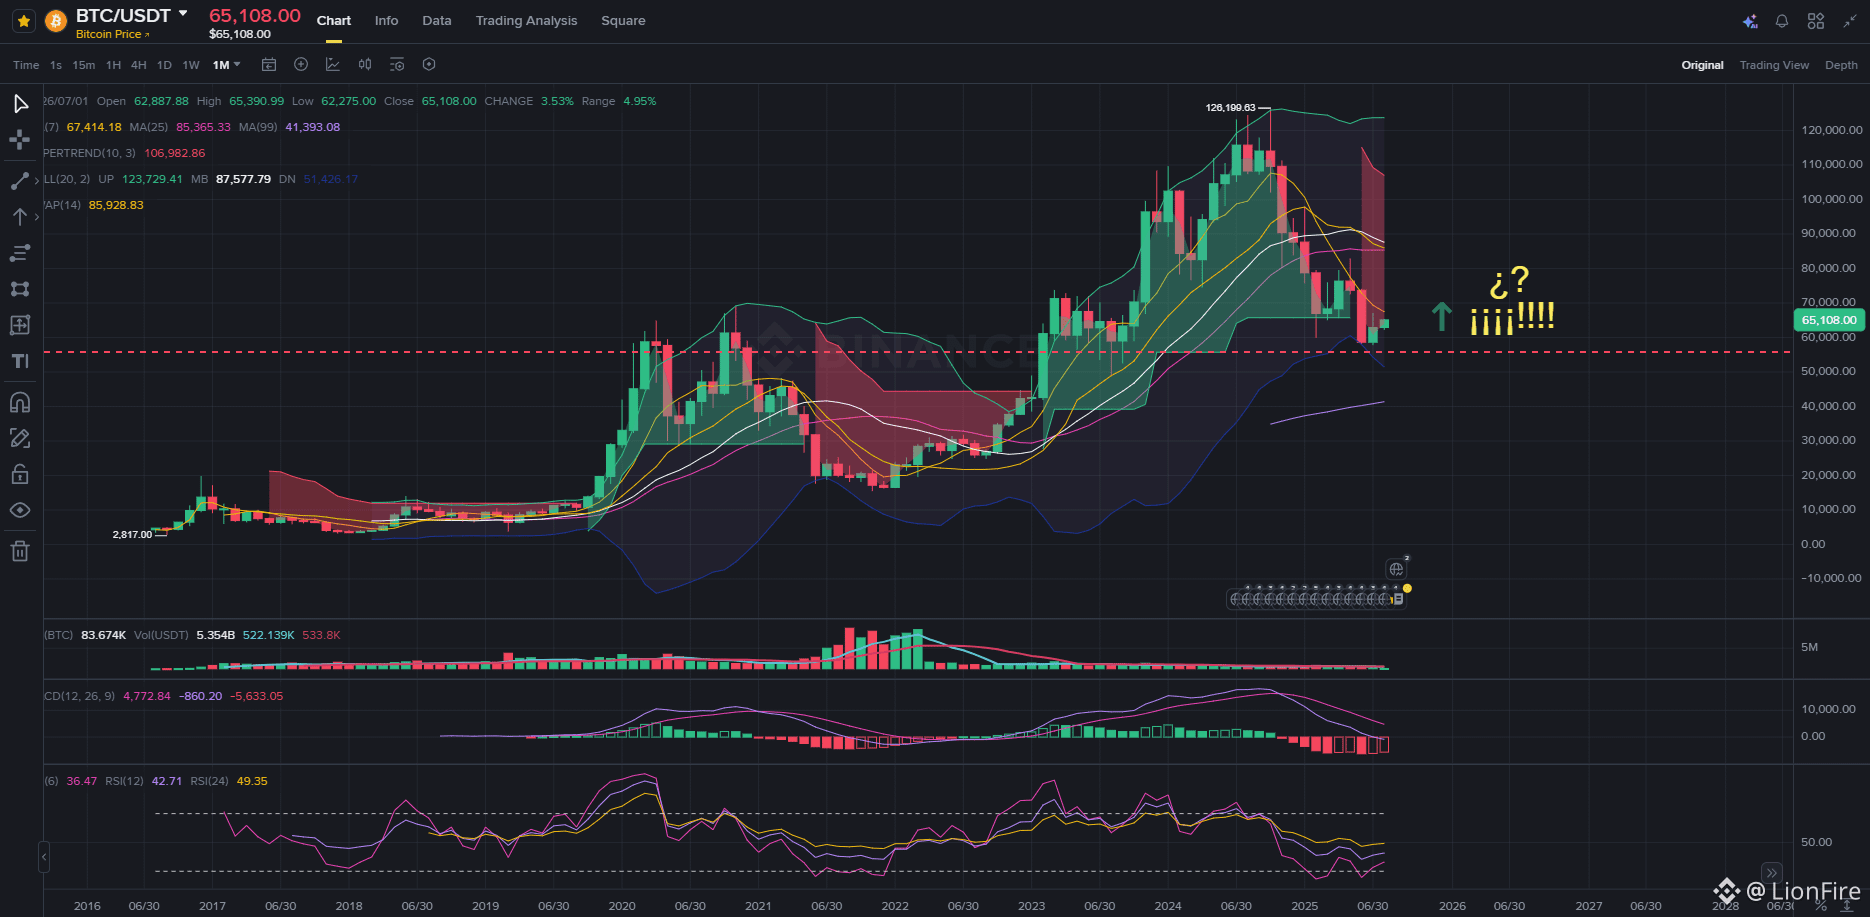Switch to the Info tab
This screenshot has width=1870, height=917.
coord(386,20)
